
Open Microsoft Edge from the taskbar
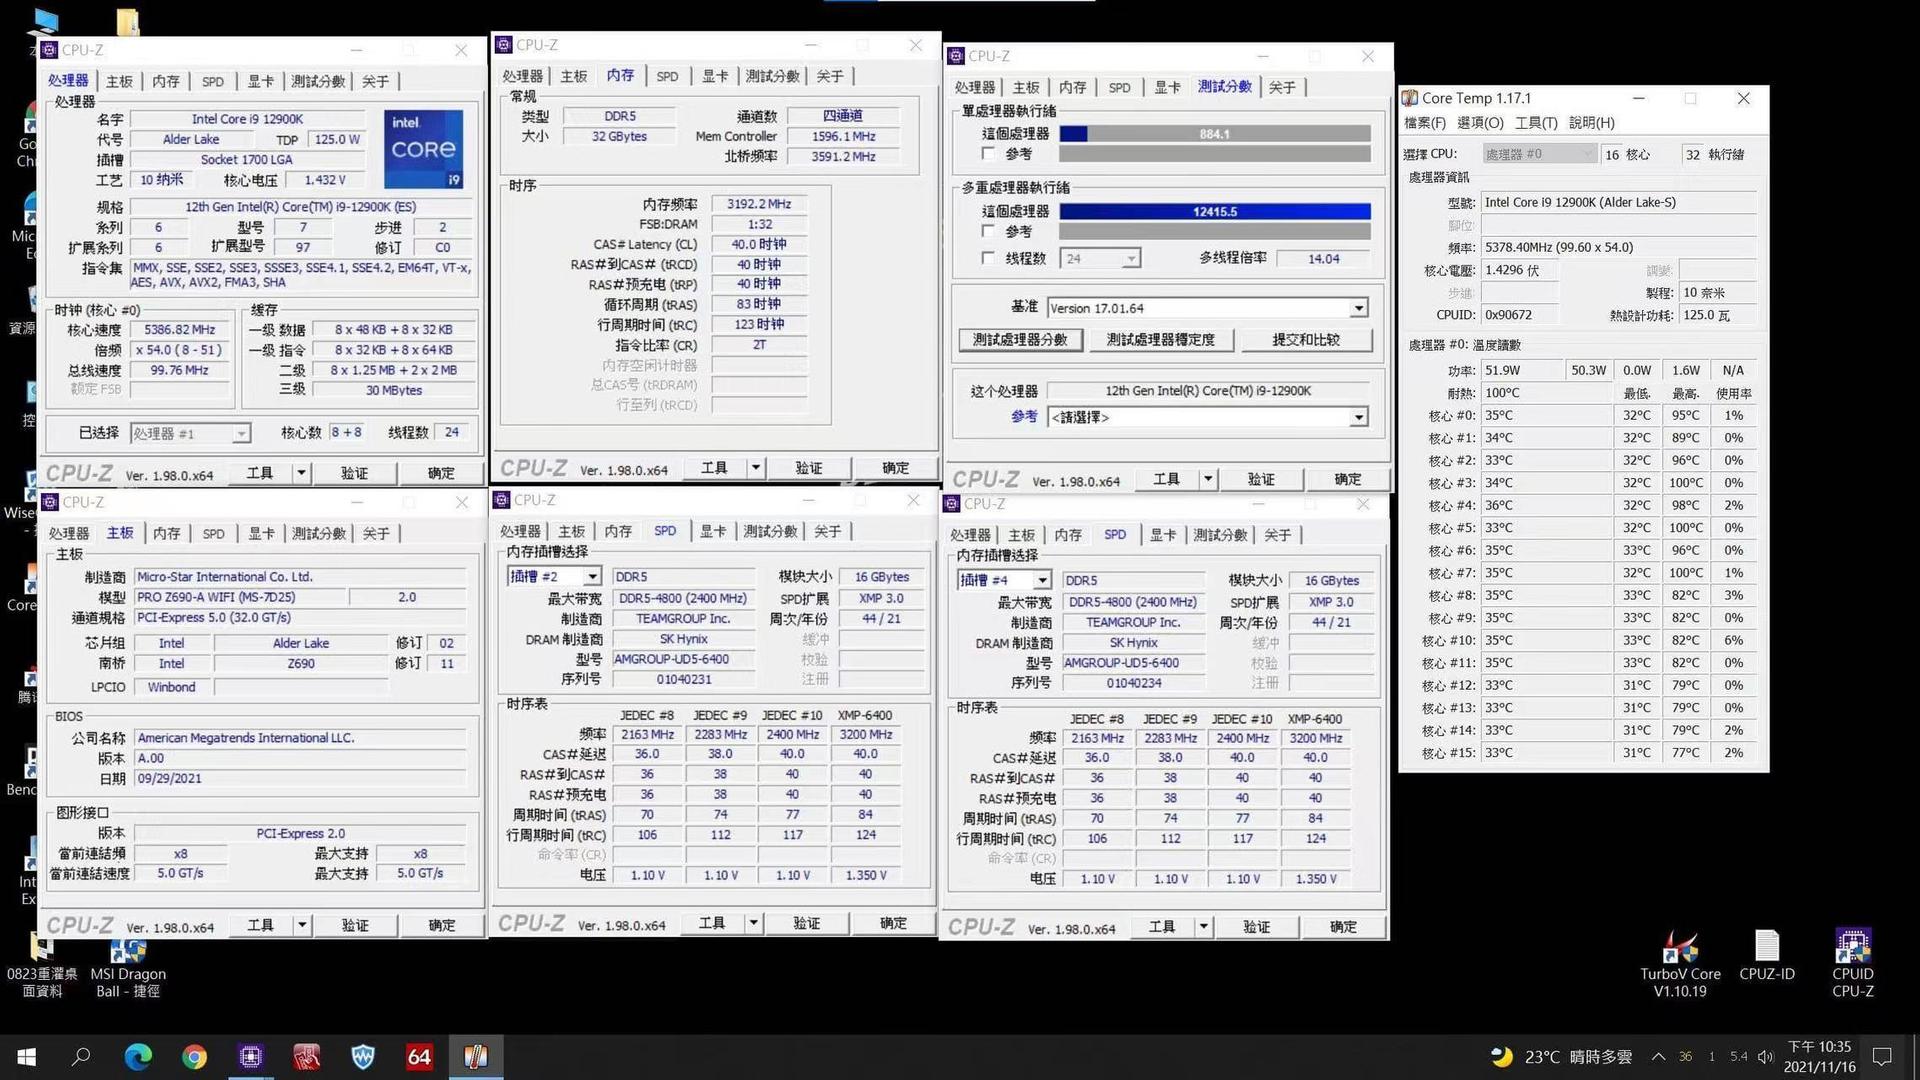137,1057
